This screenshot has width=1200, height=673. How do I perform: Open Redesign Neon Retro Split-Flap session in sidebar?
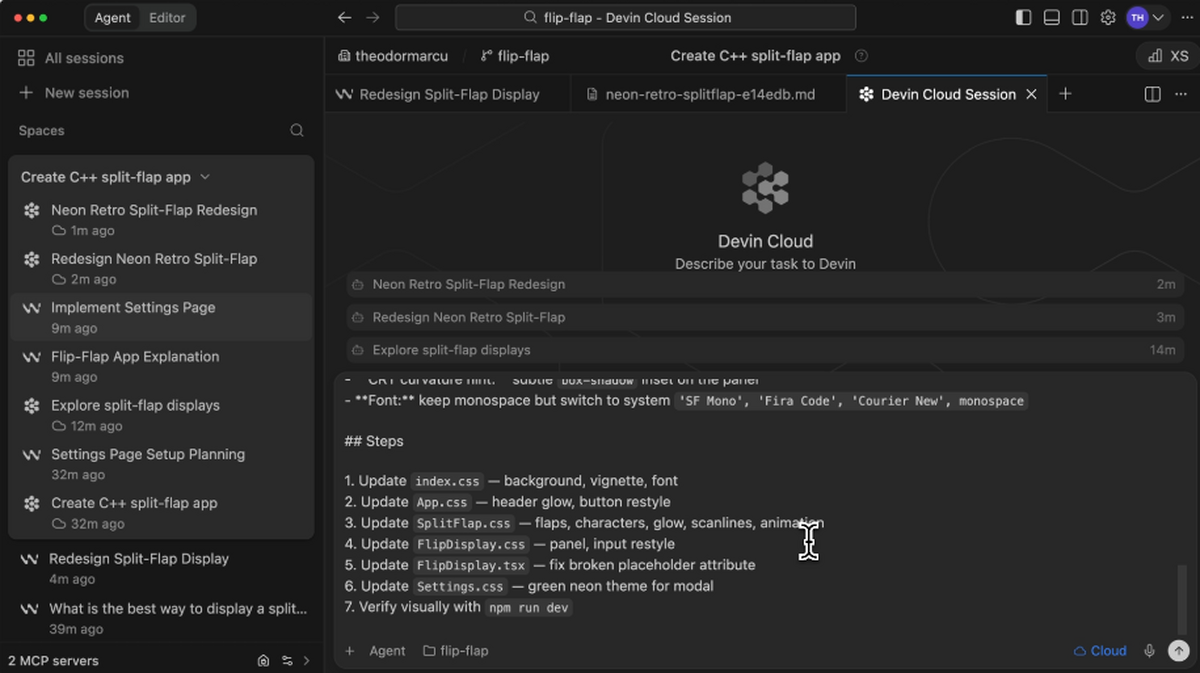point(160,268)
